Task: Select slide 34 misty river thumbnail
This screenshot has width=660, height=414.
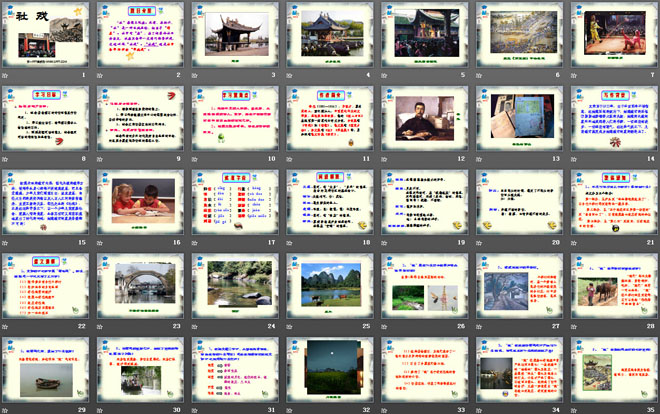Action: [519, 370]
